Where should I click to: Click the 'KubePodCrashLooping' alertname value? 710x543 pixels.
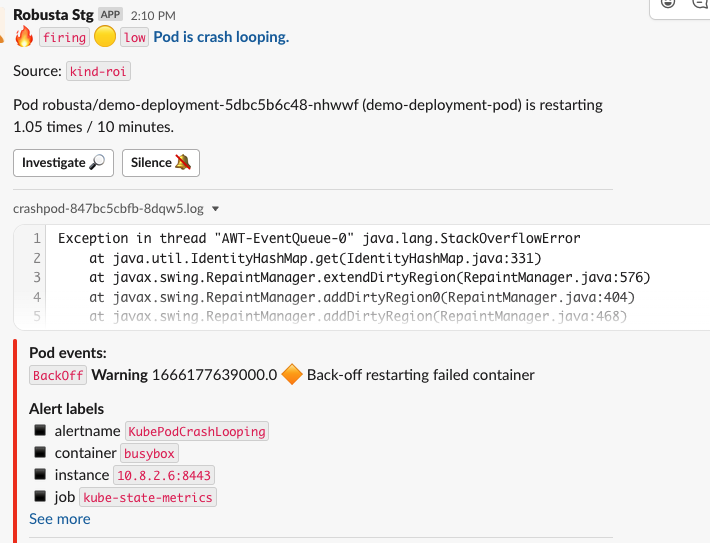[197, 431]
